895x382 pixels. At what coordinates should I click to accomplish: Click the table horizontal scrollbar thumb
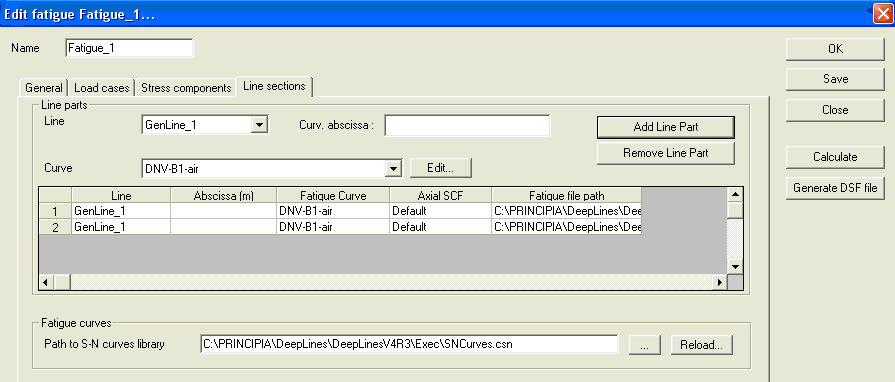(x=62, y=282)
